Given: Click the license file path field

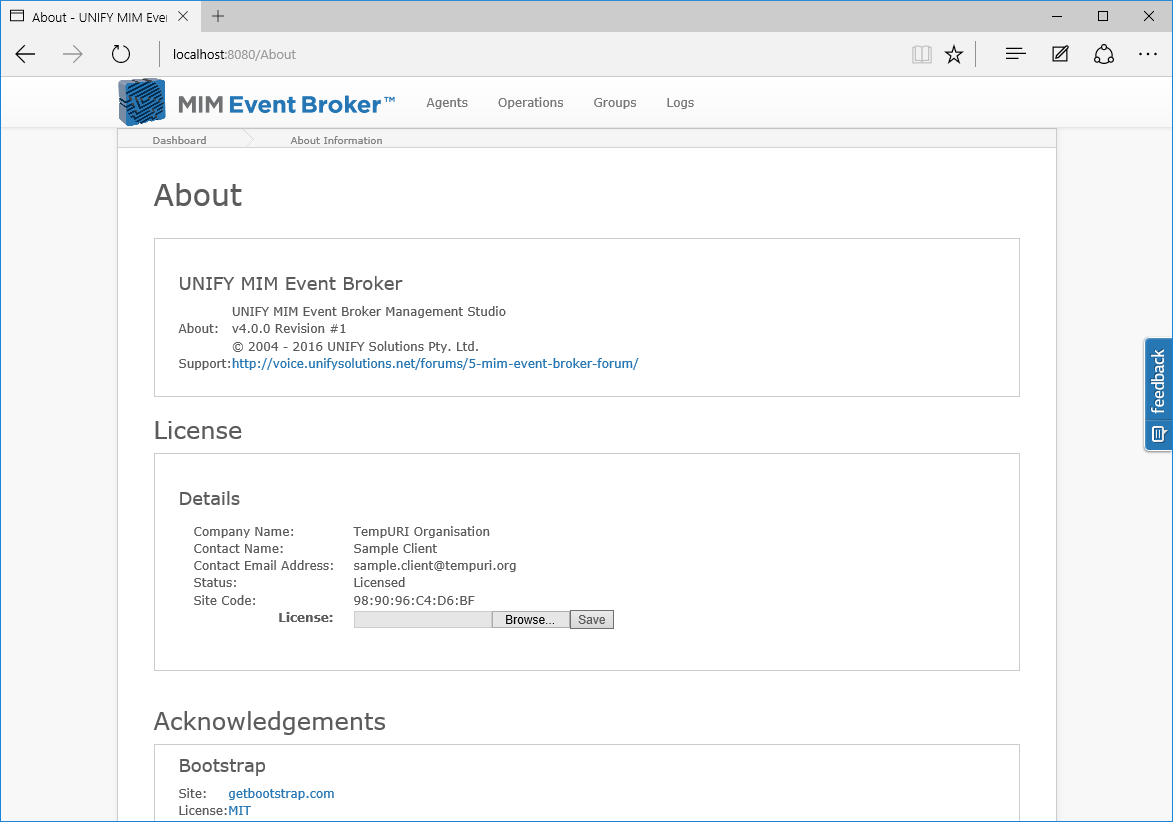Looking at the screenshot, I should 423,619.
